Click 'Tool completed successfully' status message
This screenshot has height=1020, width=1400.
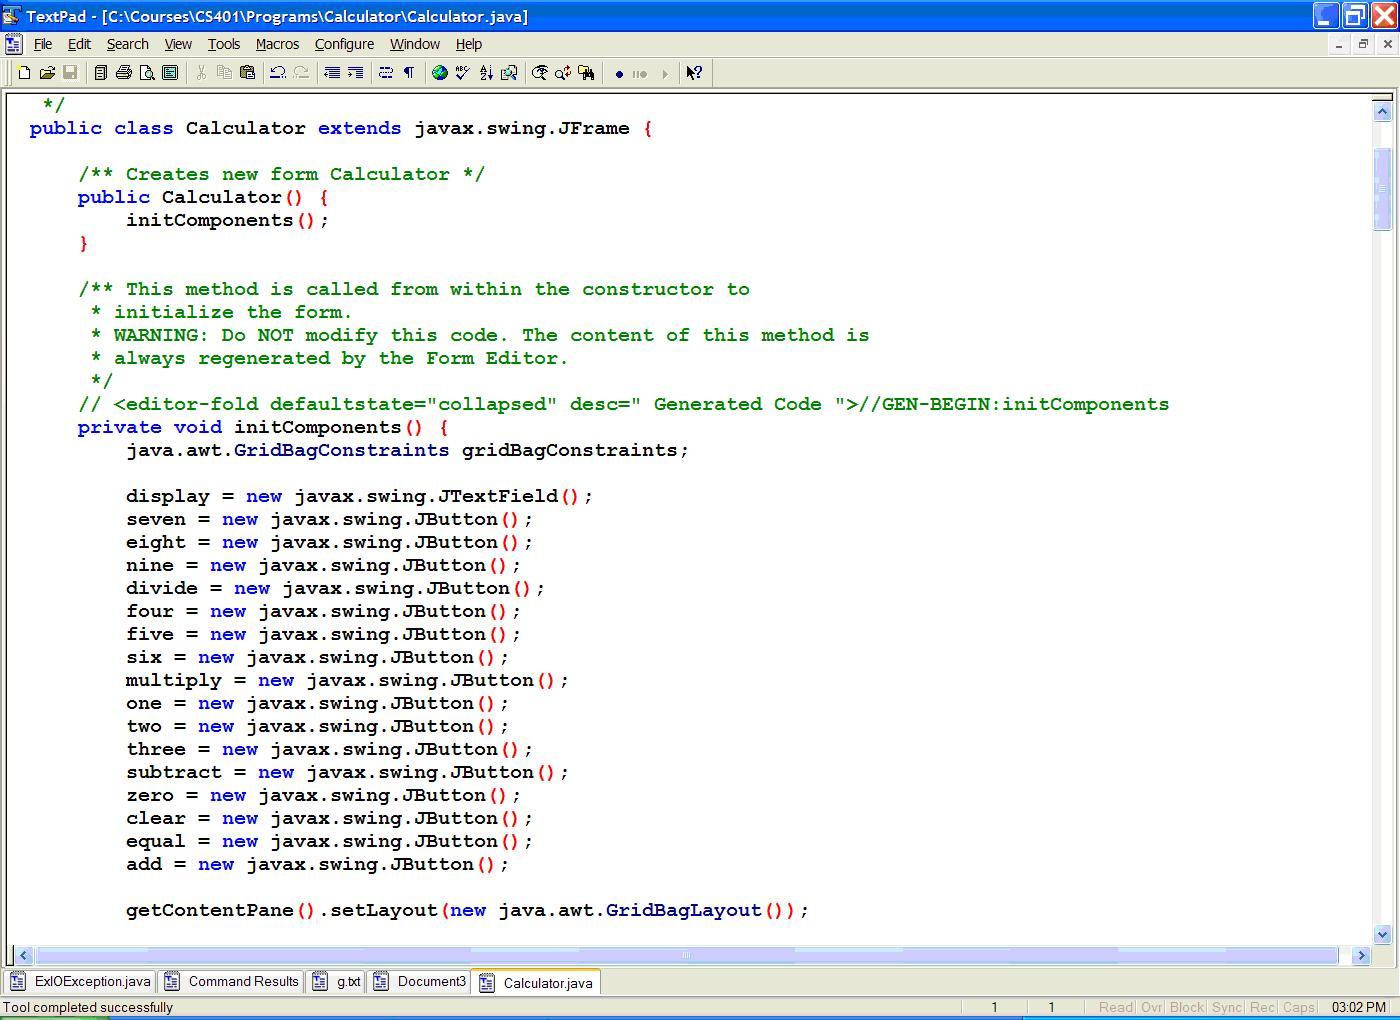pos(88,1007)
